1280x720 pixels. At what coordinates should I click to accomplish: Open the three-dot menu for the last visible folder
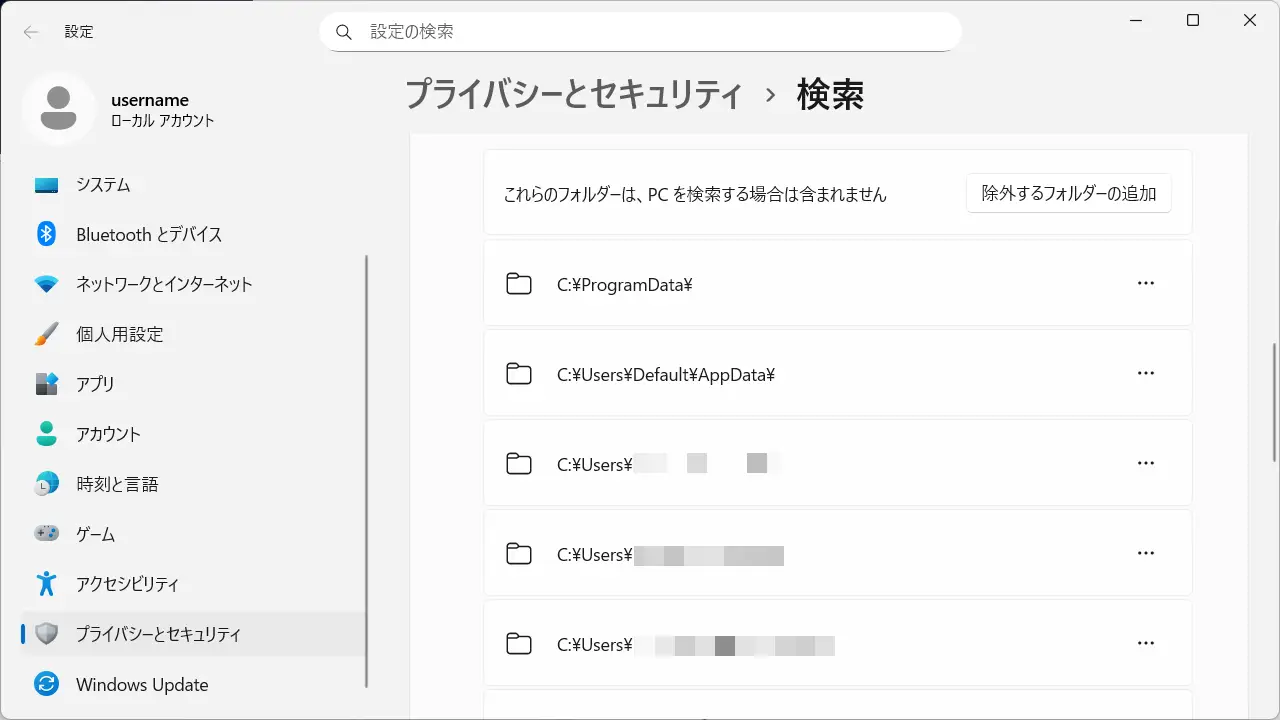(x=1146, y=643)
